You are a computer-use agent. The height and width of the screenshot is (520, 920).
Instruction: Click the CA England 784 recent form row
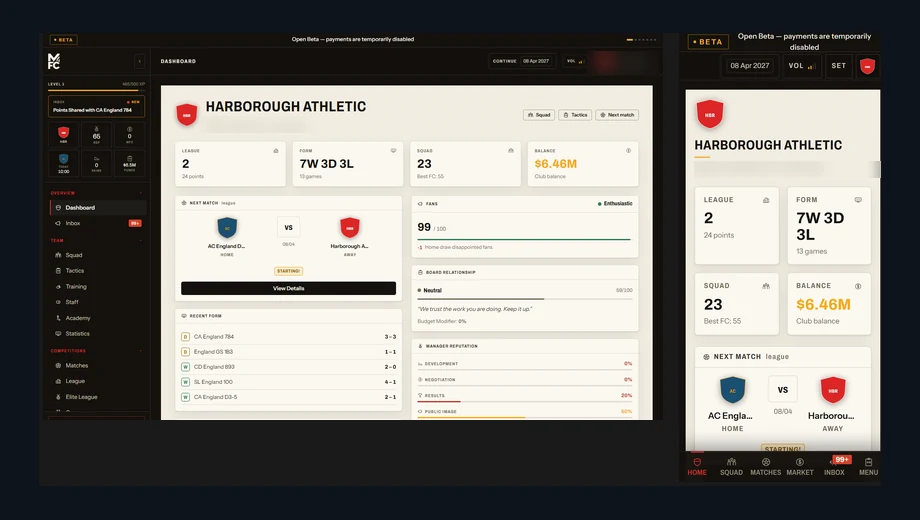coord(288,336)
